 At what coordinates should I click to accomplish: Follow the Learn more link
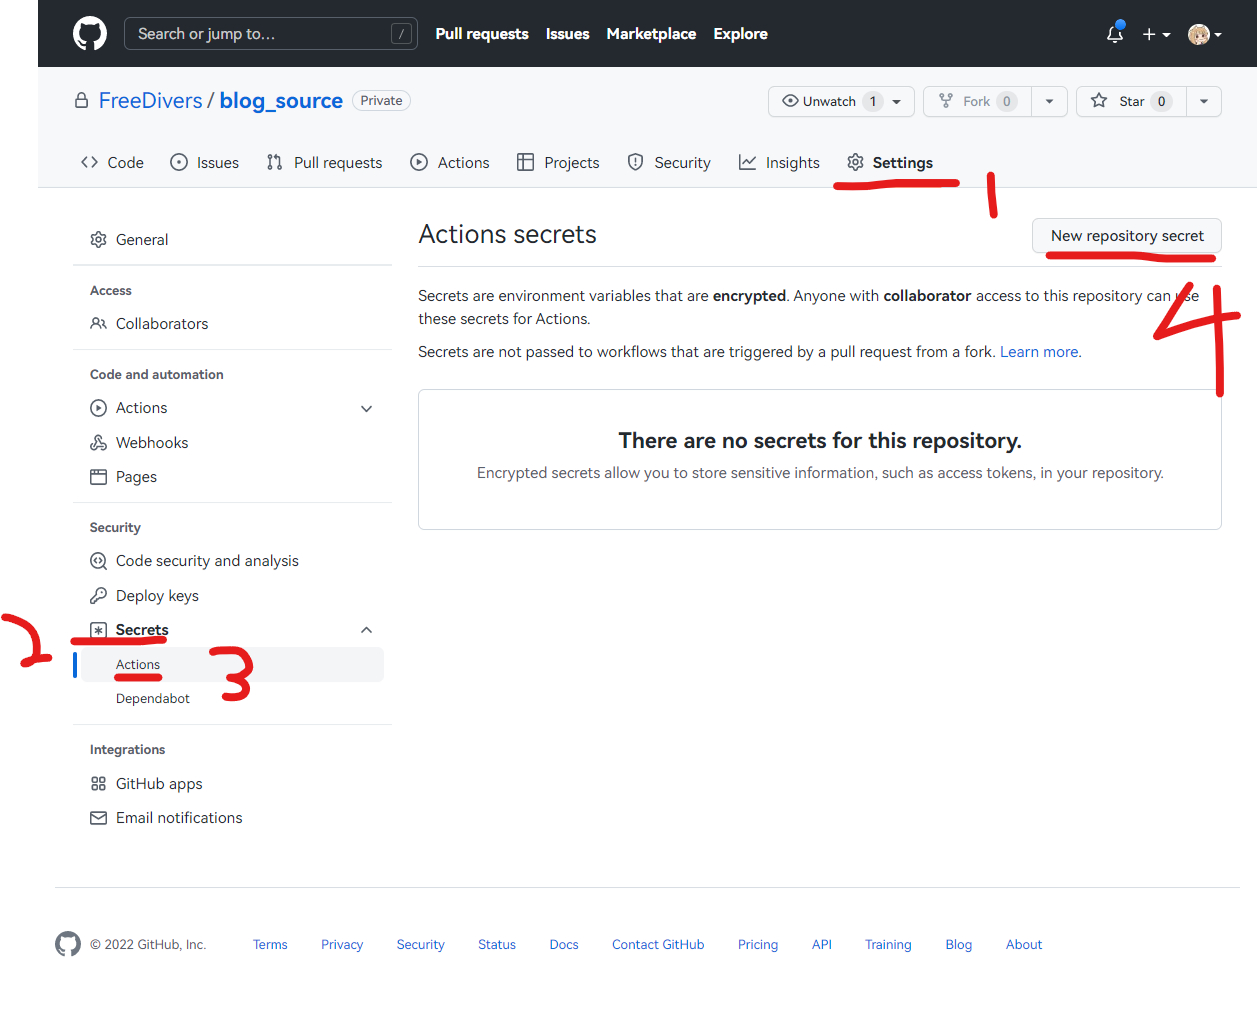pyautogui.click(x=1039, y=352)
